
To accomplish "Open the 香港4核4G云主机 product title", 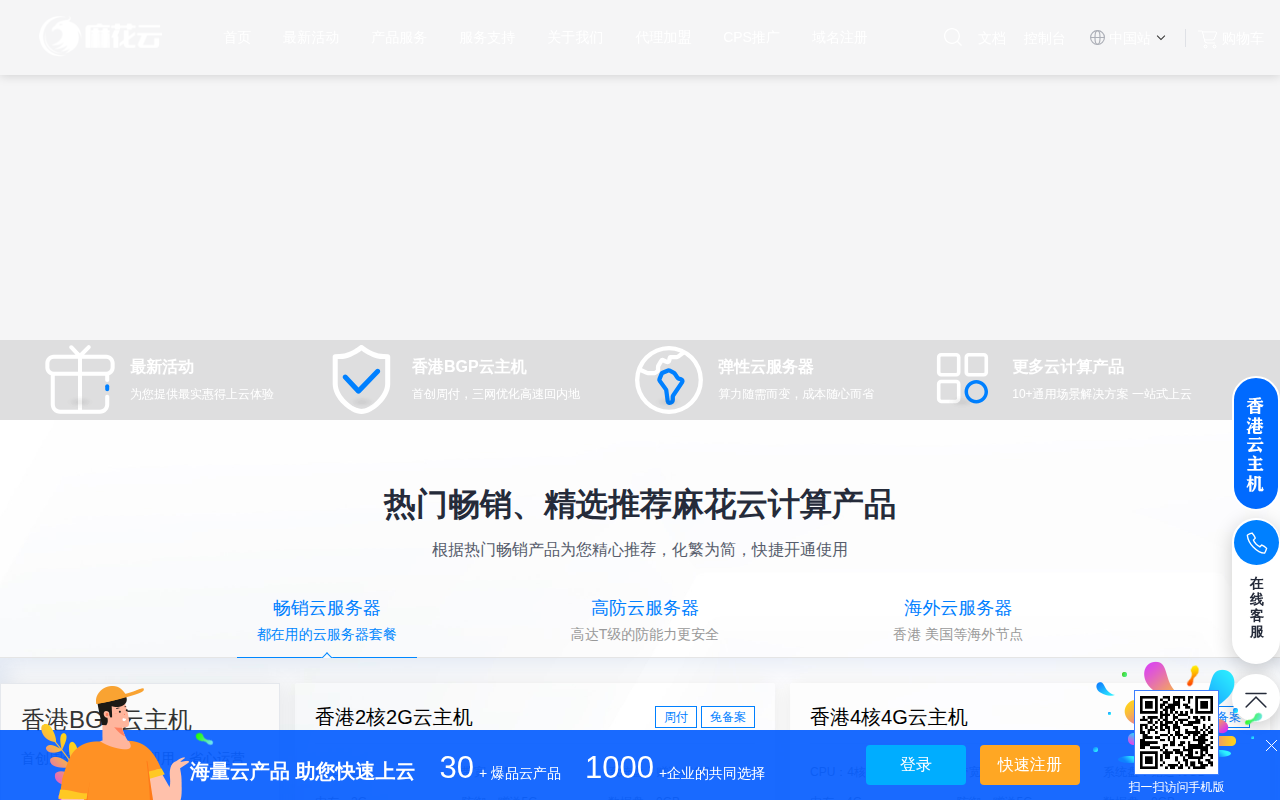I will 889,717.
